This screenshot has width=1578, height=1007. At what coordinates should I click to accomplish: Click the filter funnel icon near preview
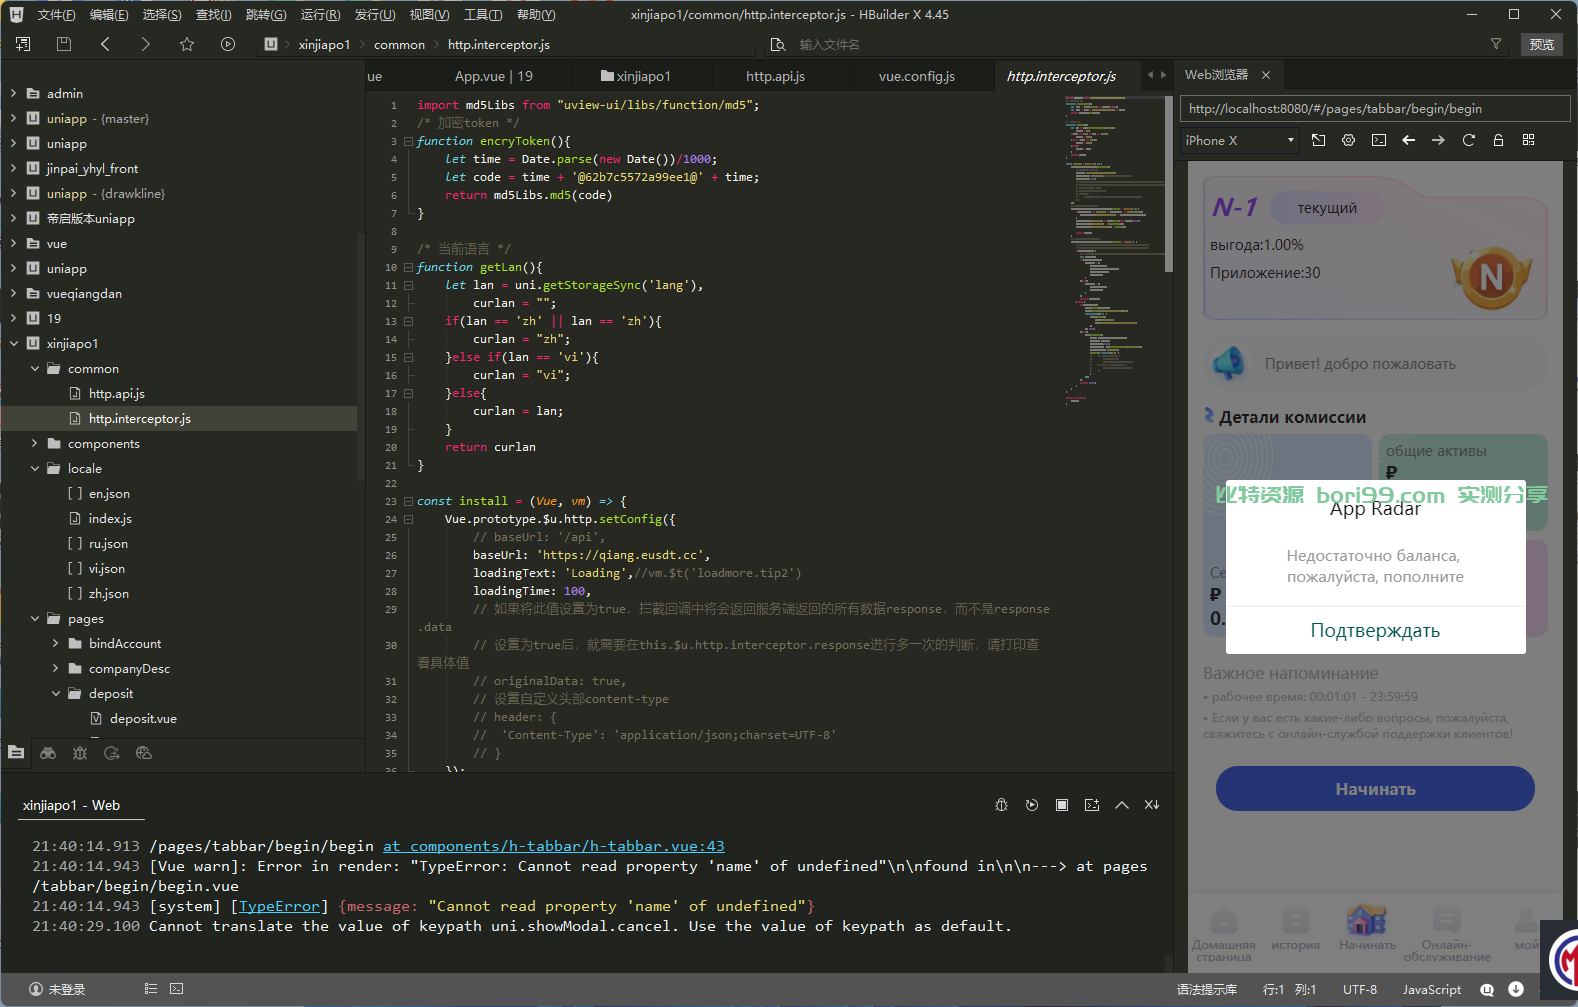click(1496, 44)
